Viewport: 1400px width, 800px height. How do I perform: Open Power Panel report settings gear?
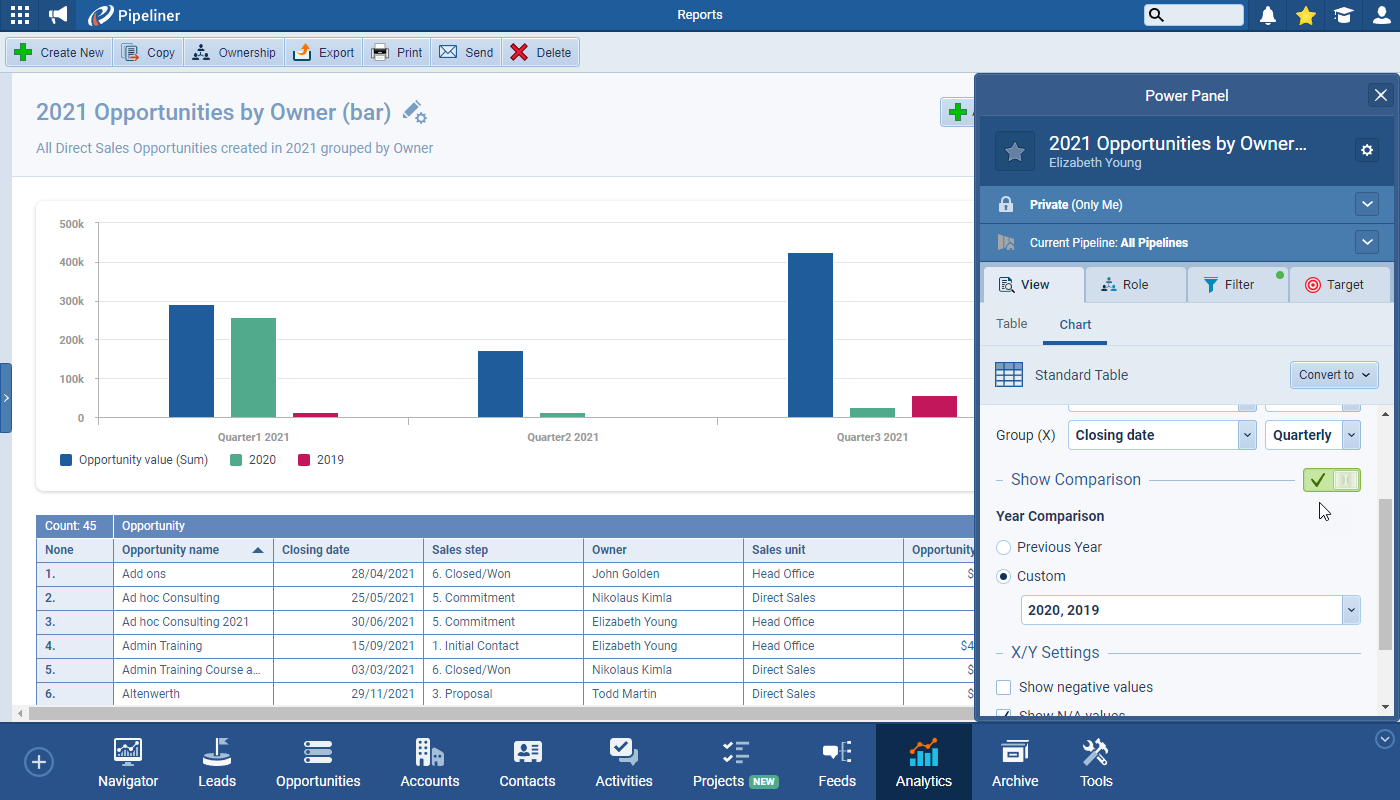[x=1367, y=148]
